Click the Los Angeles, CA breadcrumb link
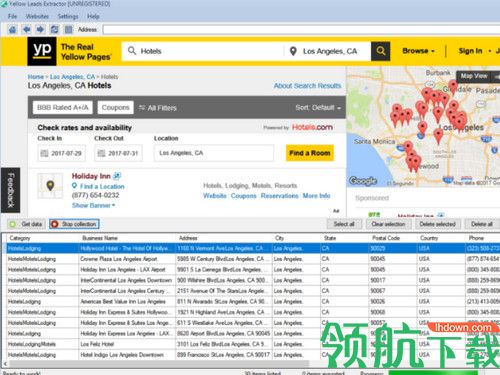The image size is (500, 375). 72,77
